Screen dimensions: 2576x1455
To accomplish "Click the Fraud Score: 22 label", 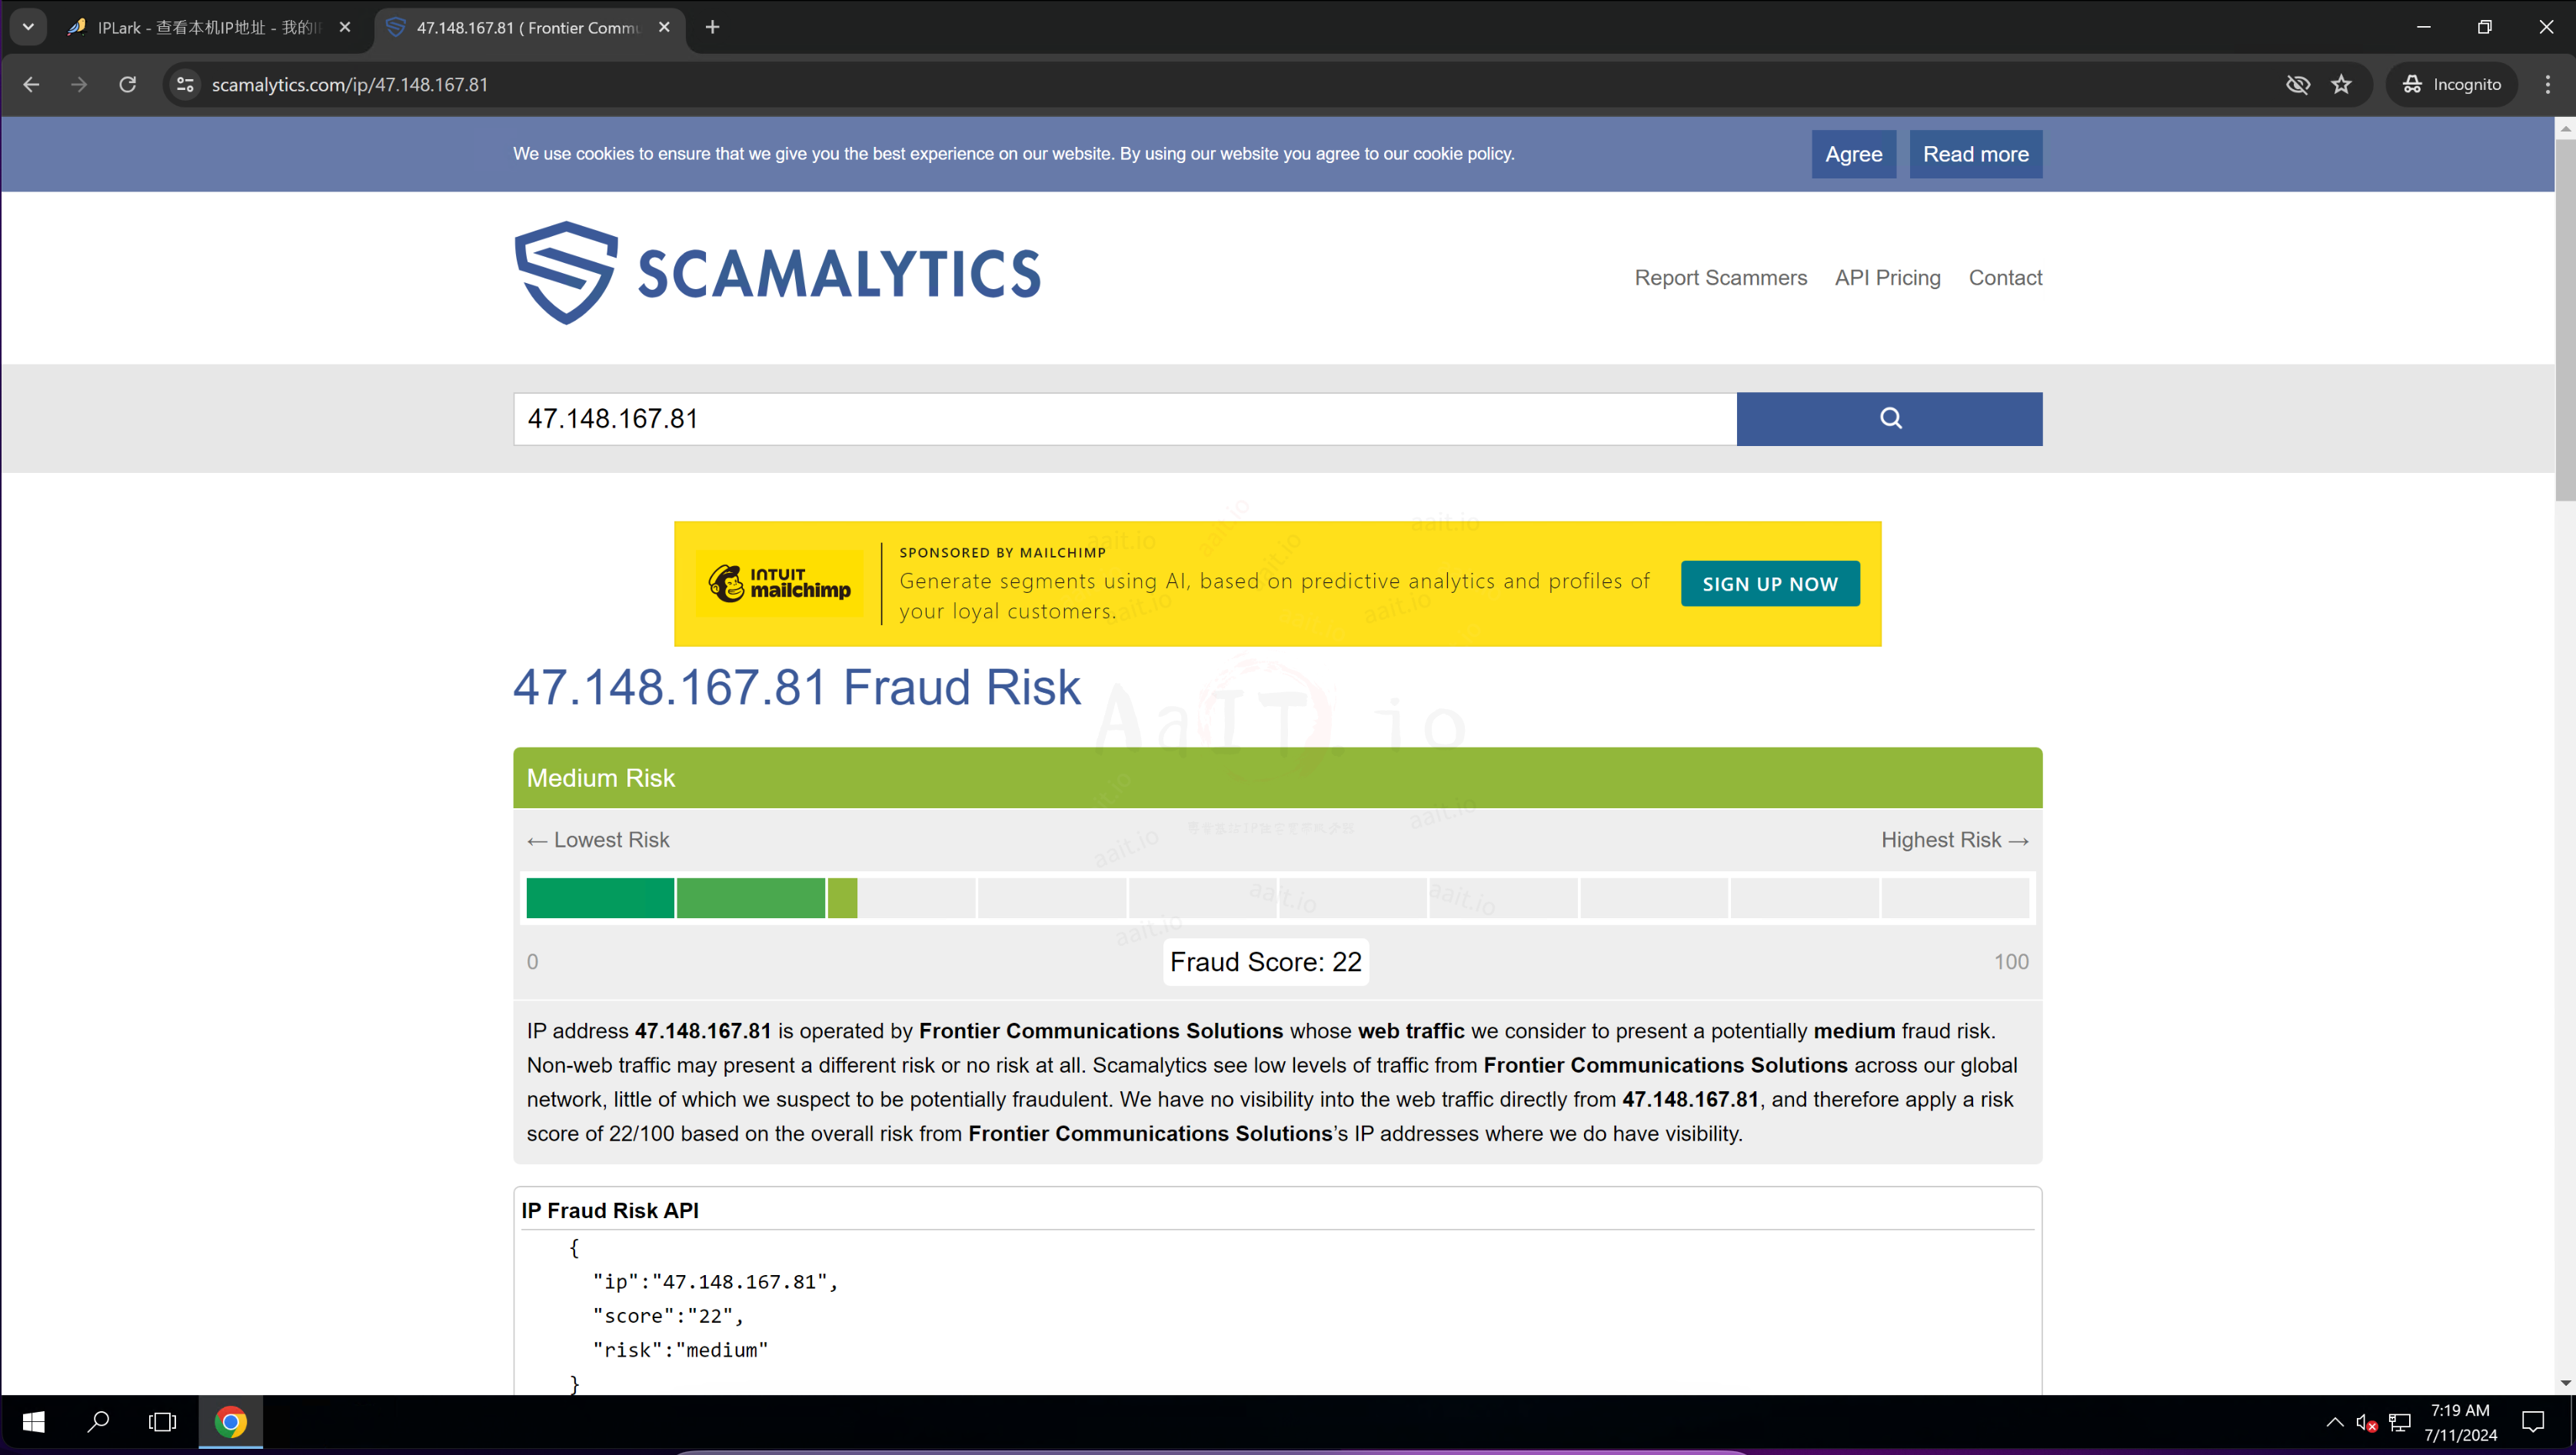I will click(x=1265, y=962).
